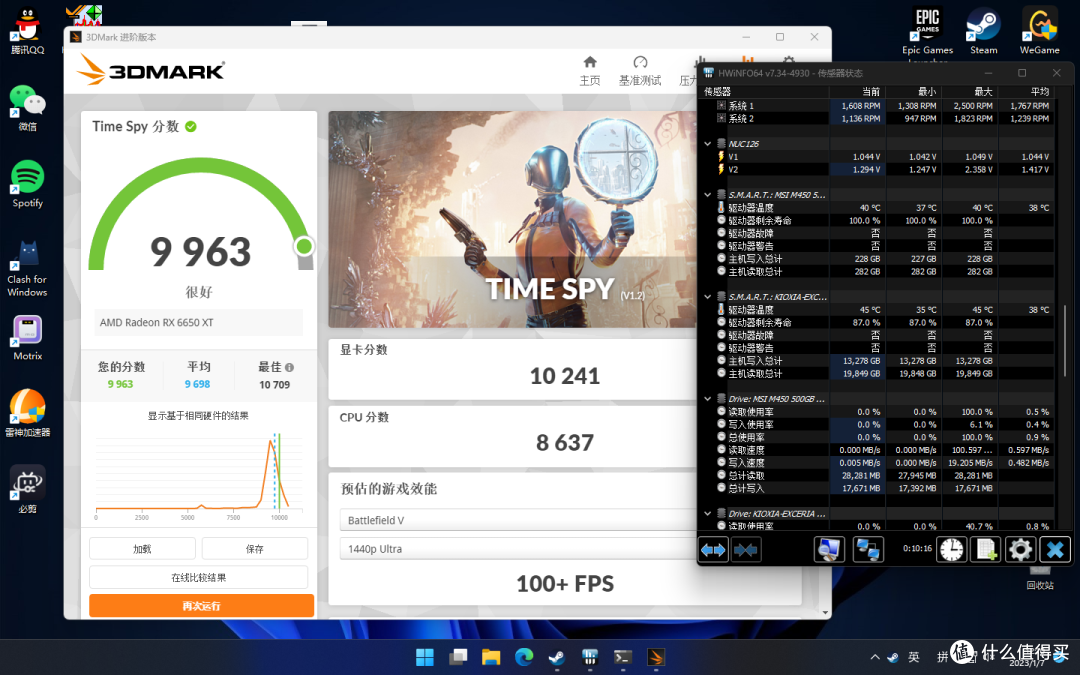Image resolution: width=1080 pixels, height=675 pixels.
Task: Click the green verified check beside Time Spy 分数
Action: click(x=191, y=127)
